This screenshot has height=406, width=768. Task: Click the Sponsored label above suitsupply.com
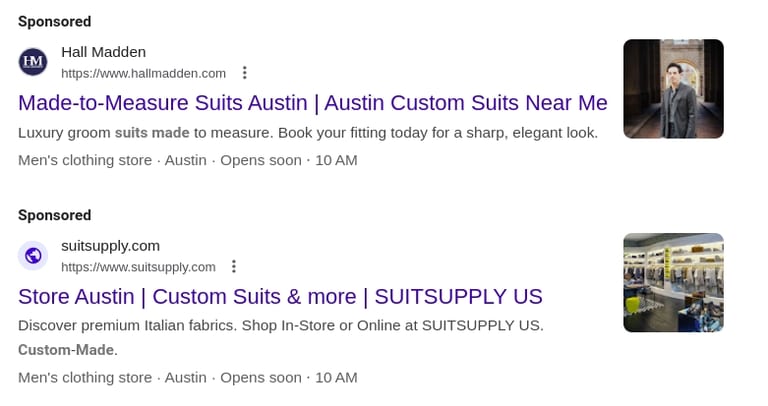[54, 215]
